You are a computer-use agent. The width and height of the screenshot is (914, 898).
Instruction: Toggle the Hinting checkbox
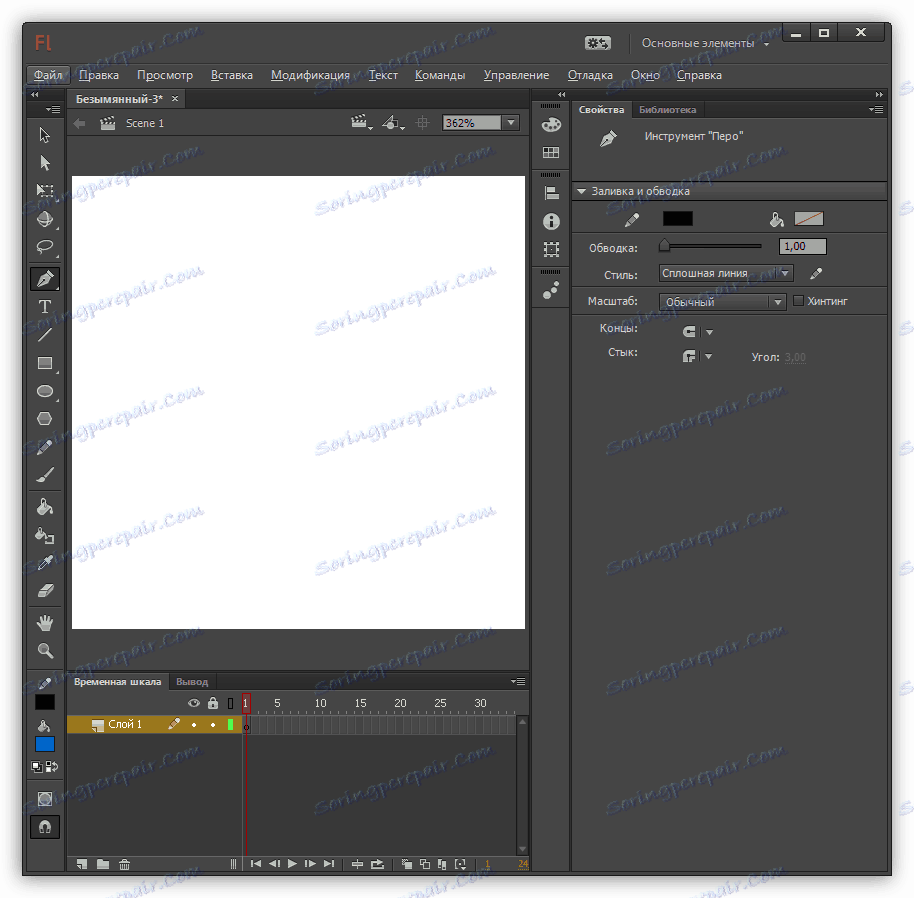(799, 301)
